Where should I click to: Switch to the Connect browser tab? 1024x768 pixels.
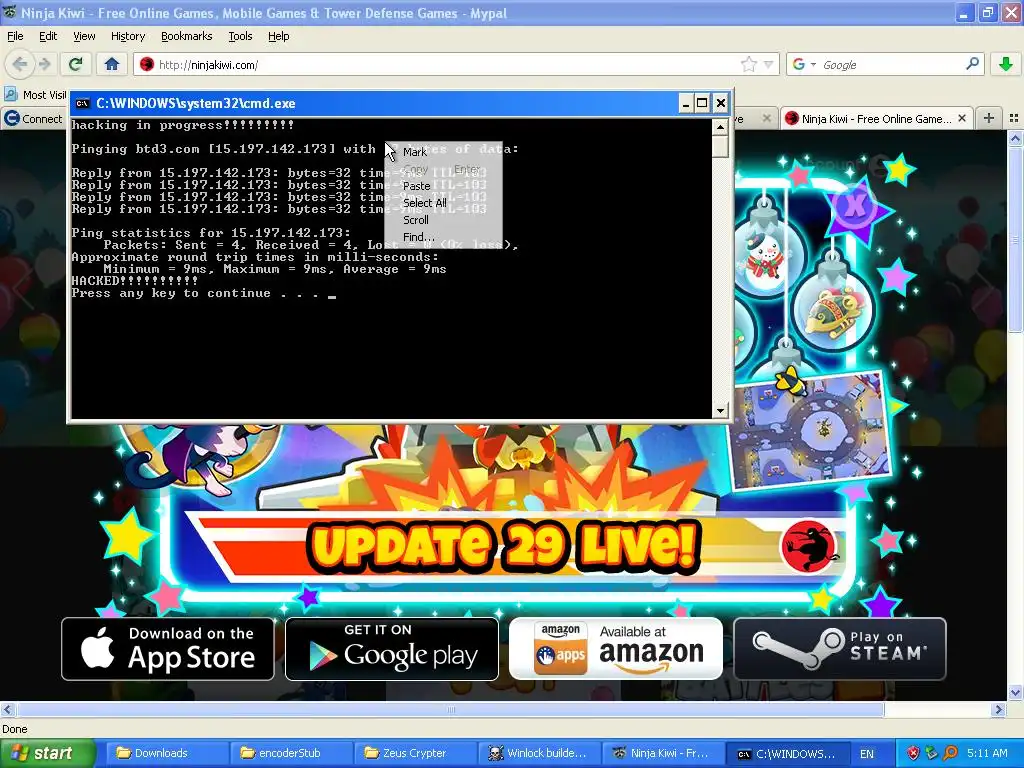point(34,119)
